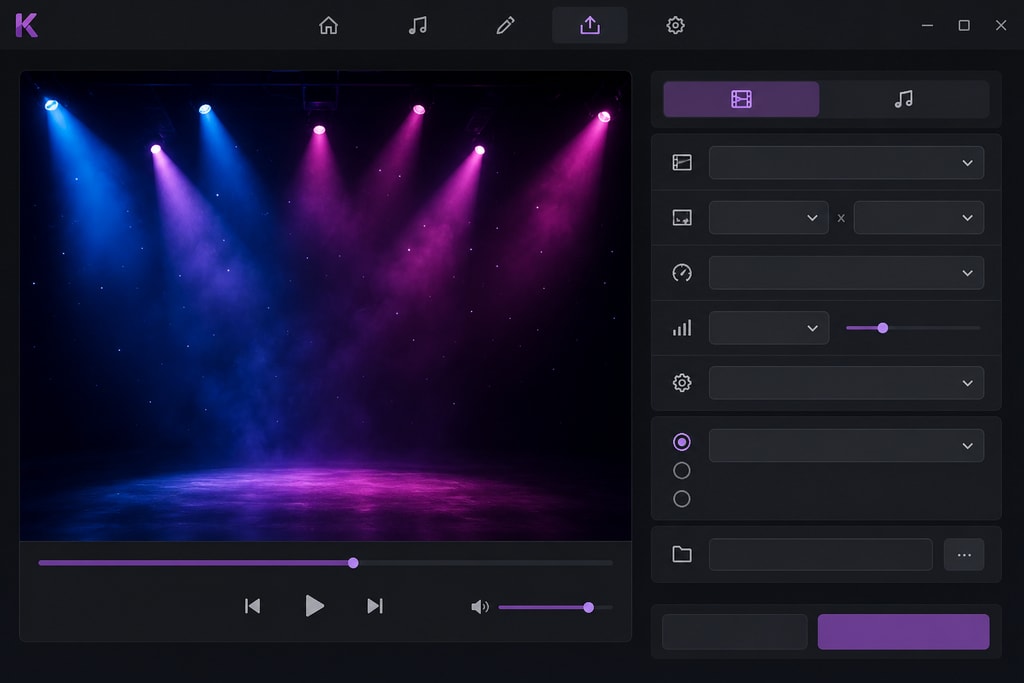Click the dark secondary button at bottom

[735, 631]
